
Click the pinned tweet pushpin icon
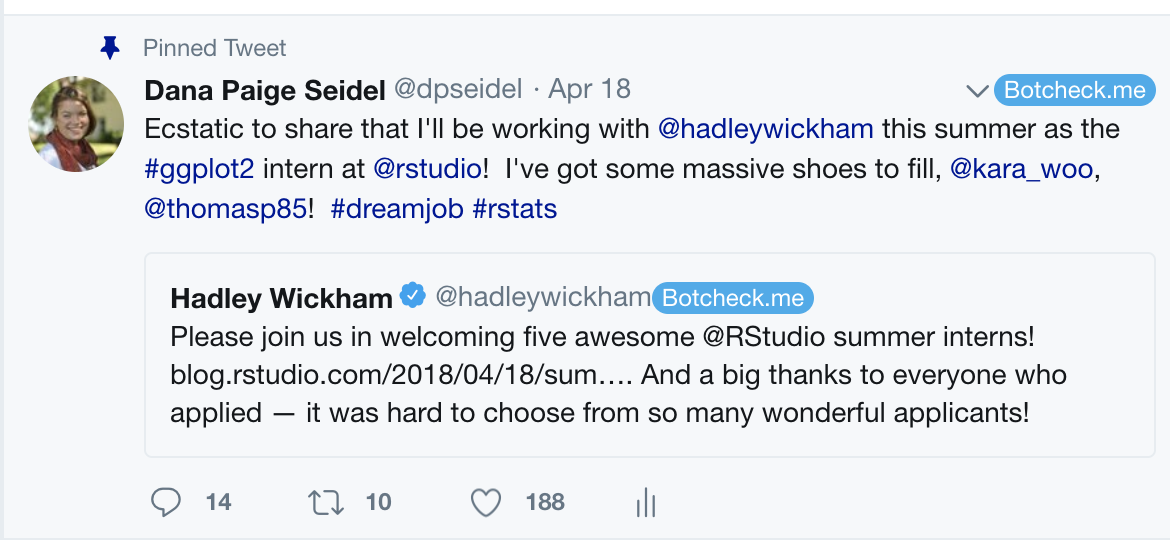click(110, 49)
